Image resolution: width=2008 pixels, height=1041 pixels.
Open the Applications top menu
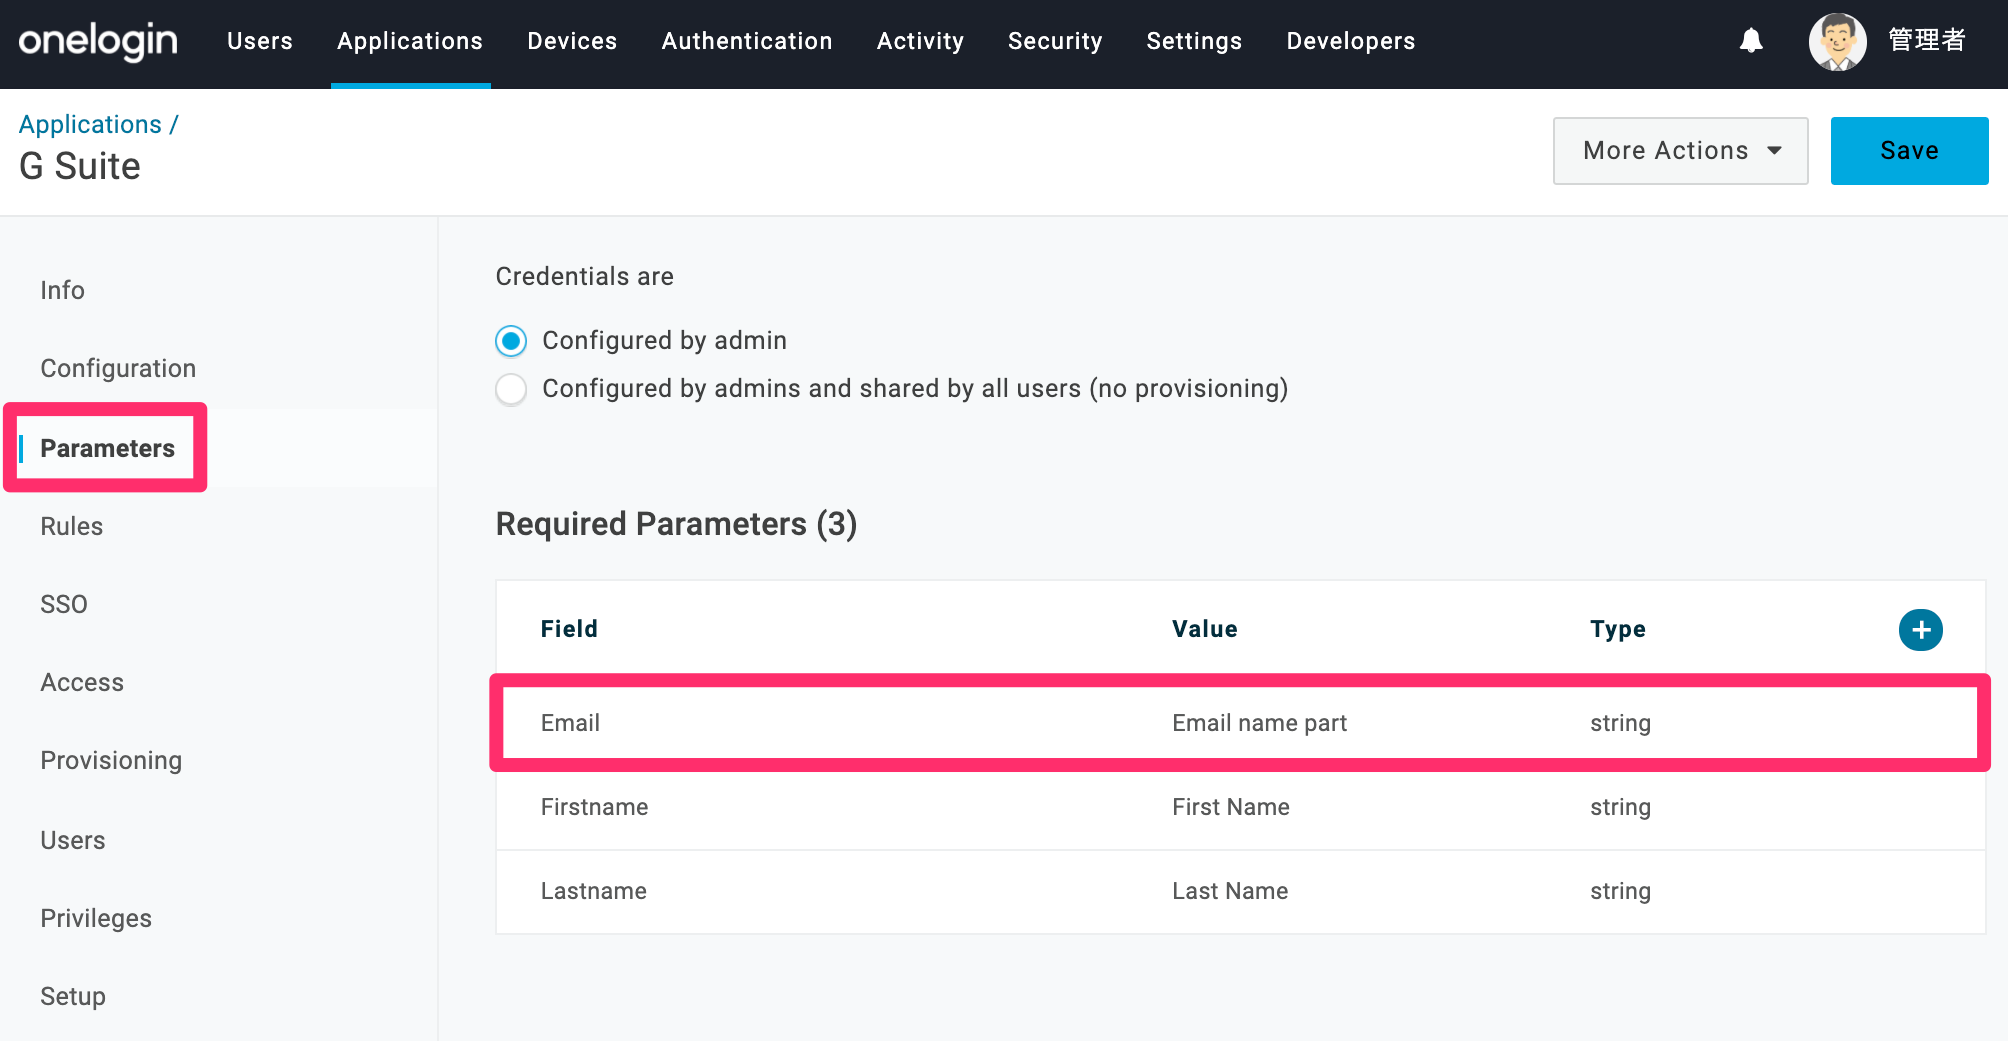pos(410,41)
